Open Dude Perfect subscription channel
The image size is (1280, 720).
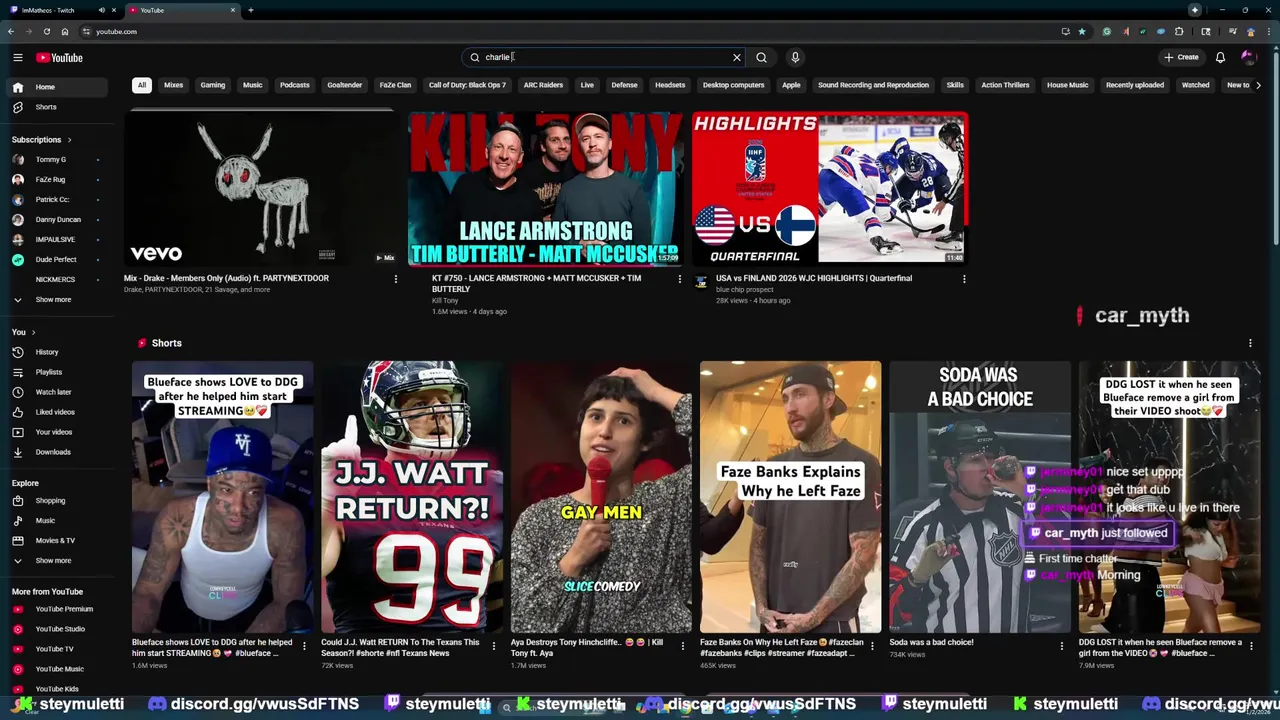(58, 259)
